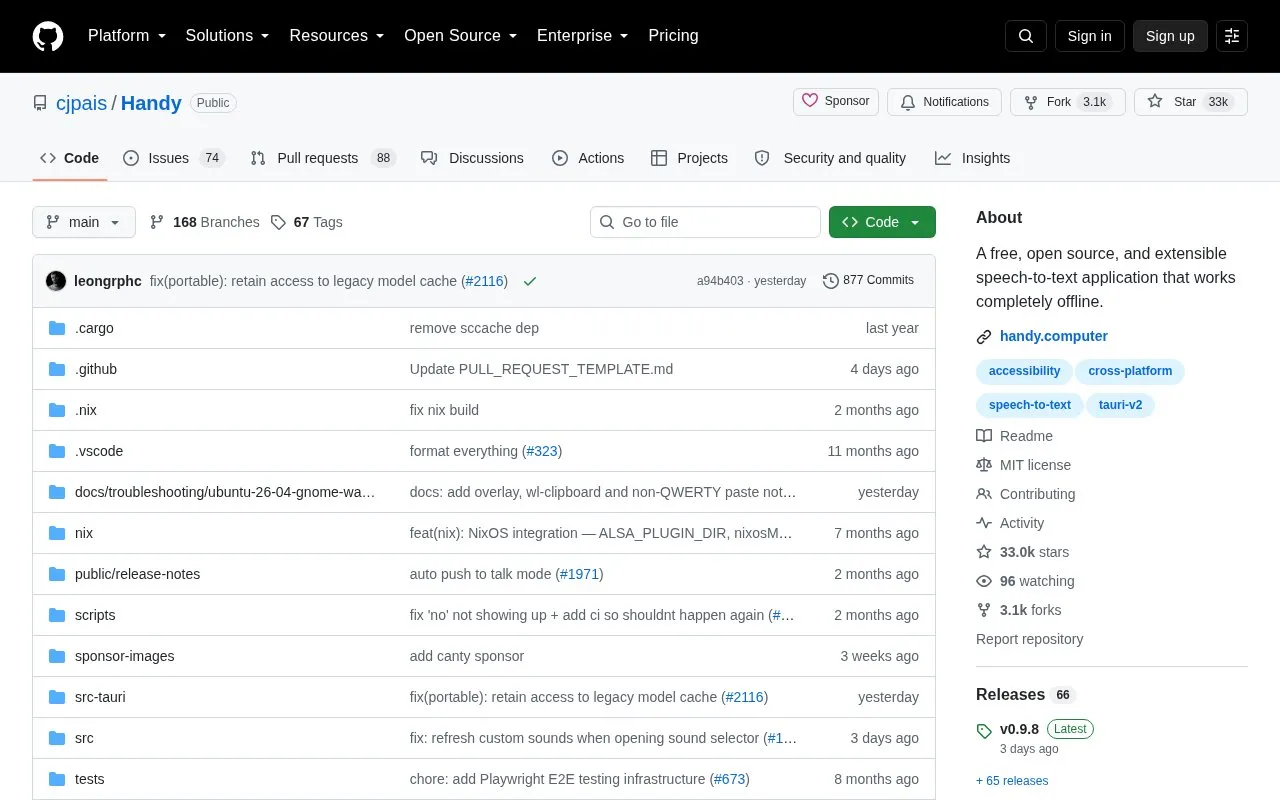1280x800 pixels.
Task: Open handy.computer website link
Action: click(1054, 336)
